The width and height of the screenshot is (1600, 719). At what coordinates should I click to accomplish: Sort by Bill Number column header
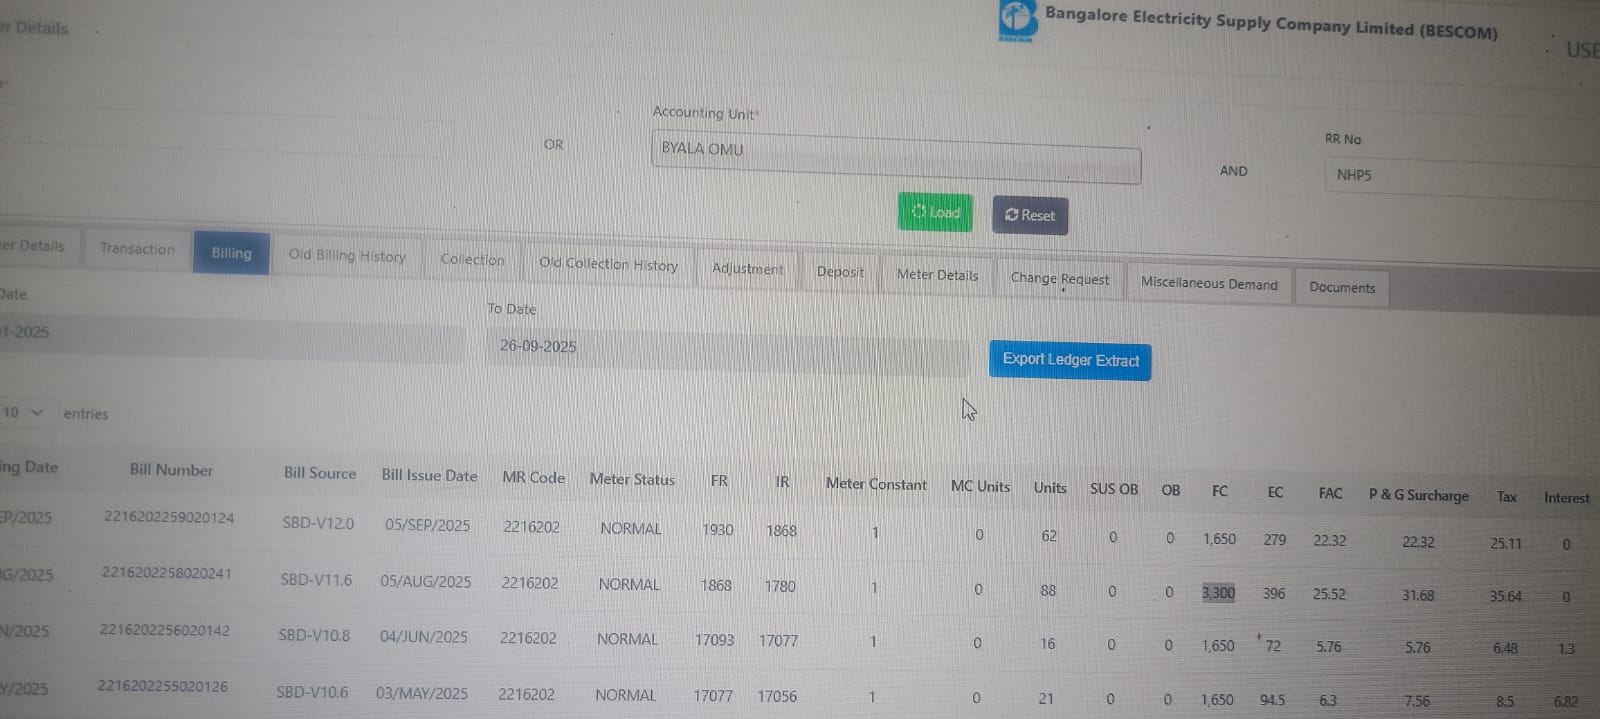171,470
